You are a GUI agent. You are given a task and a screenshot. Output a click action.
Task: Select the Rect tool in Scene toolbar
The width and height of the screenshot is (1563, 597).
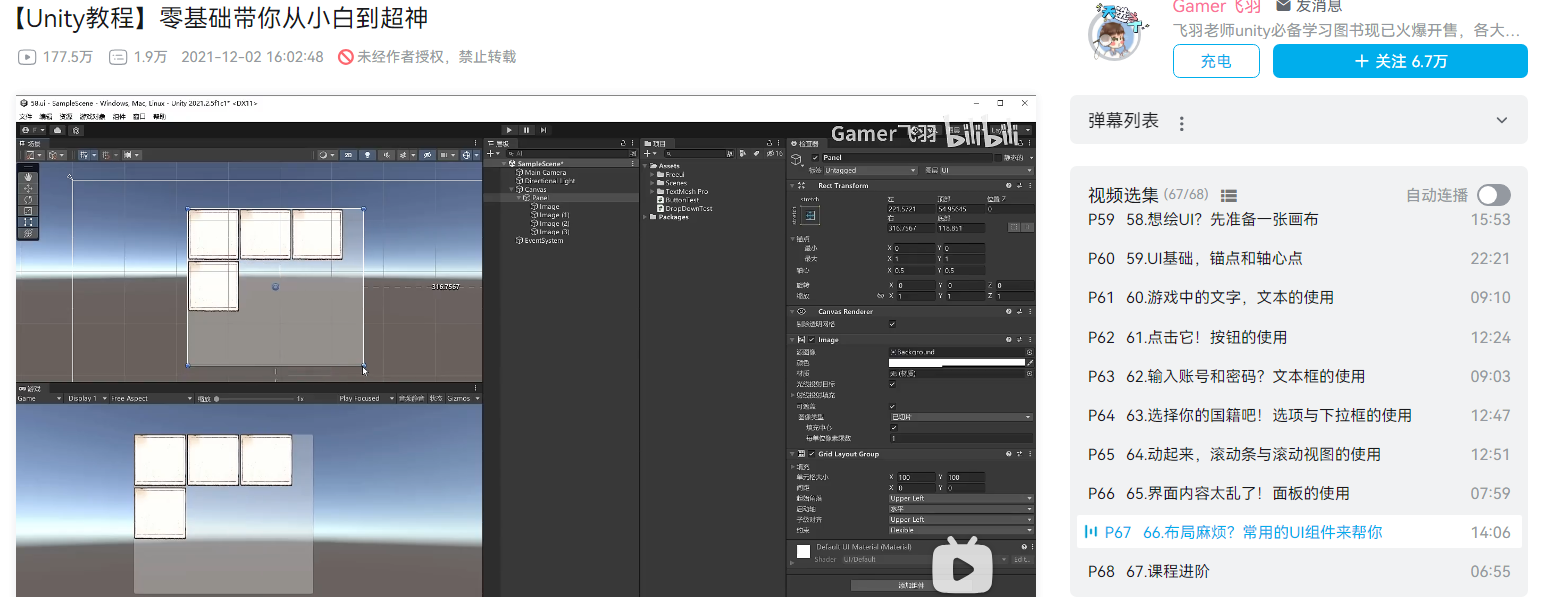pos(28,222)
